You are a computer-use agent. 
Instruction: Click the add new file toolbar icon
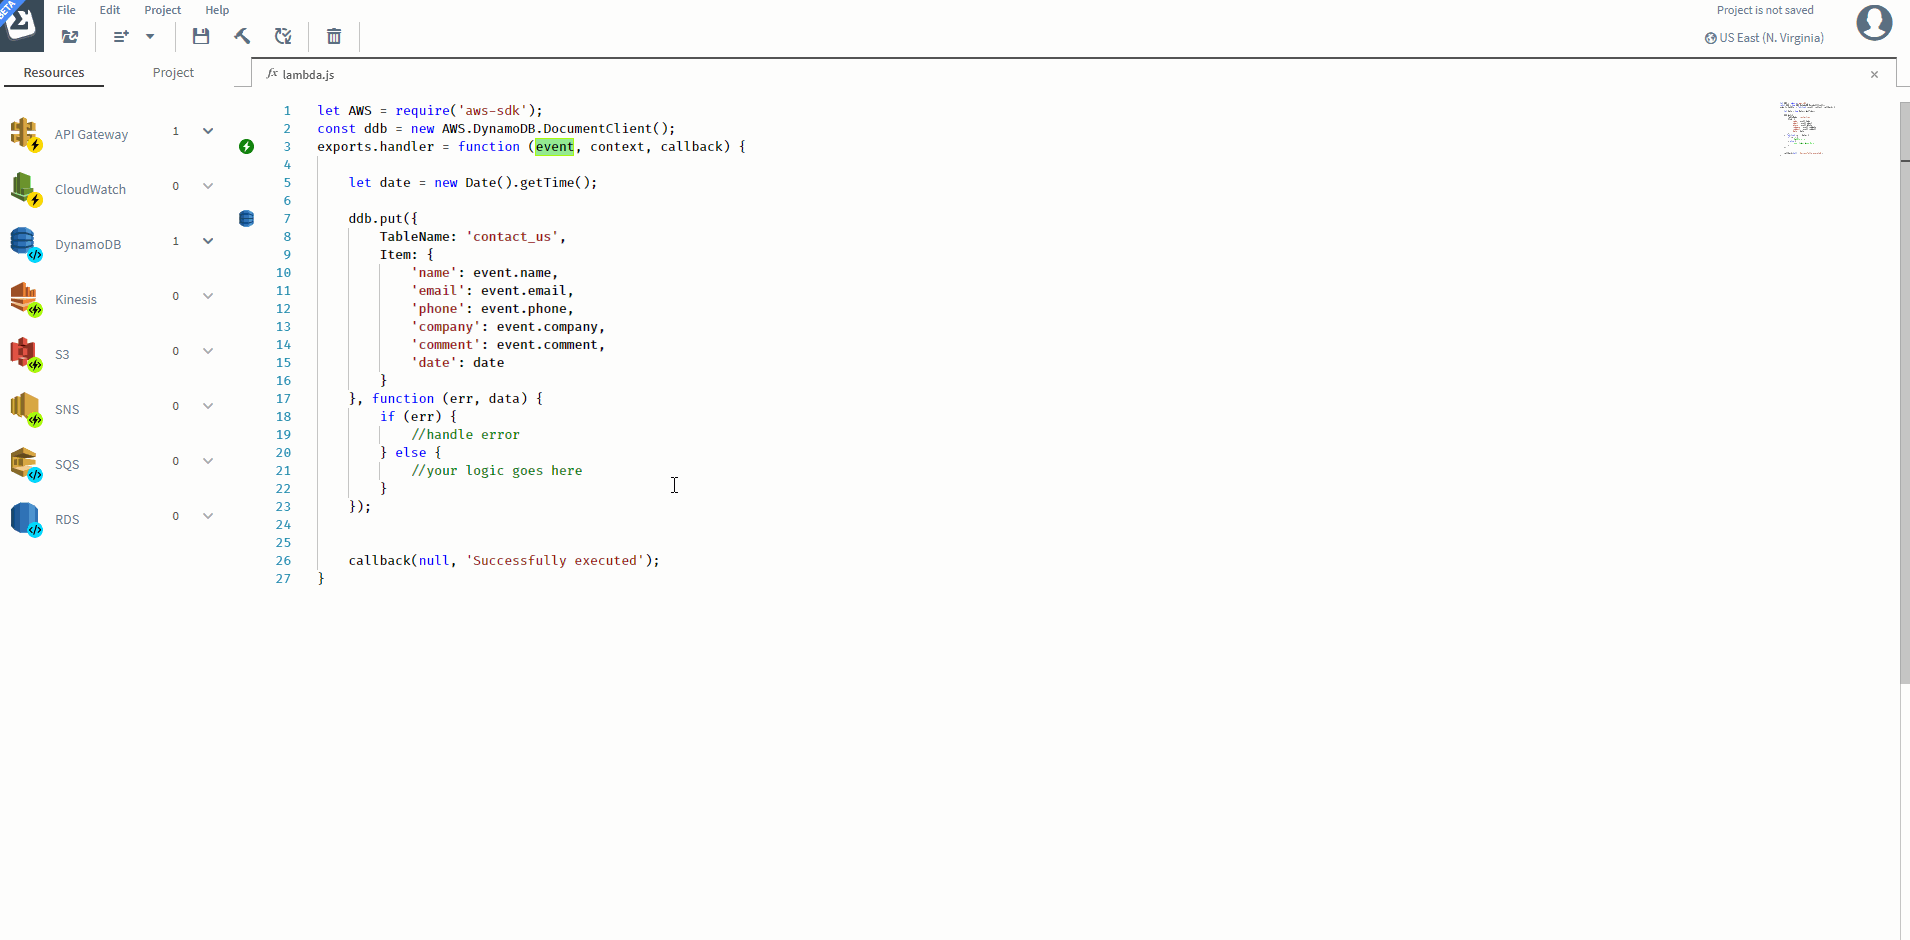click(x=121, y=37)
